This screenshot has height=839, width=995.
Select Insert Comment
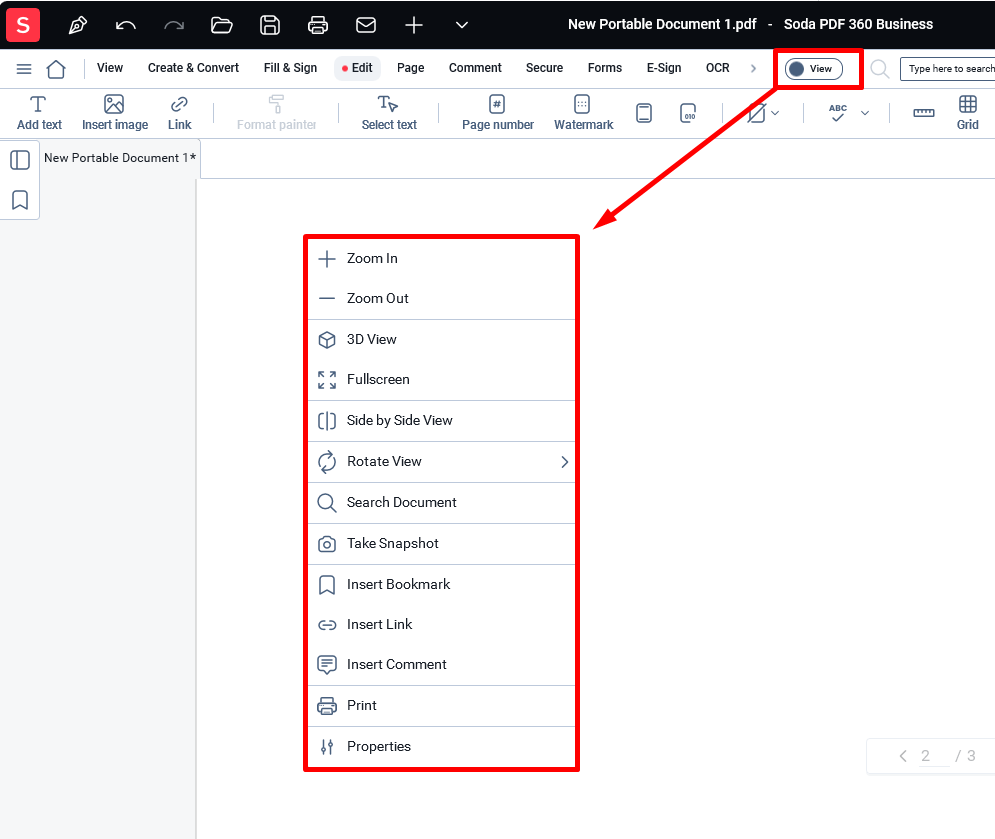click(442, 664)
